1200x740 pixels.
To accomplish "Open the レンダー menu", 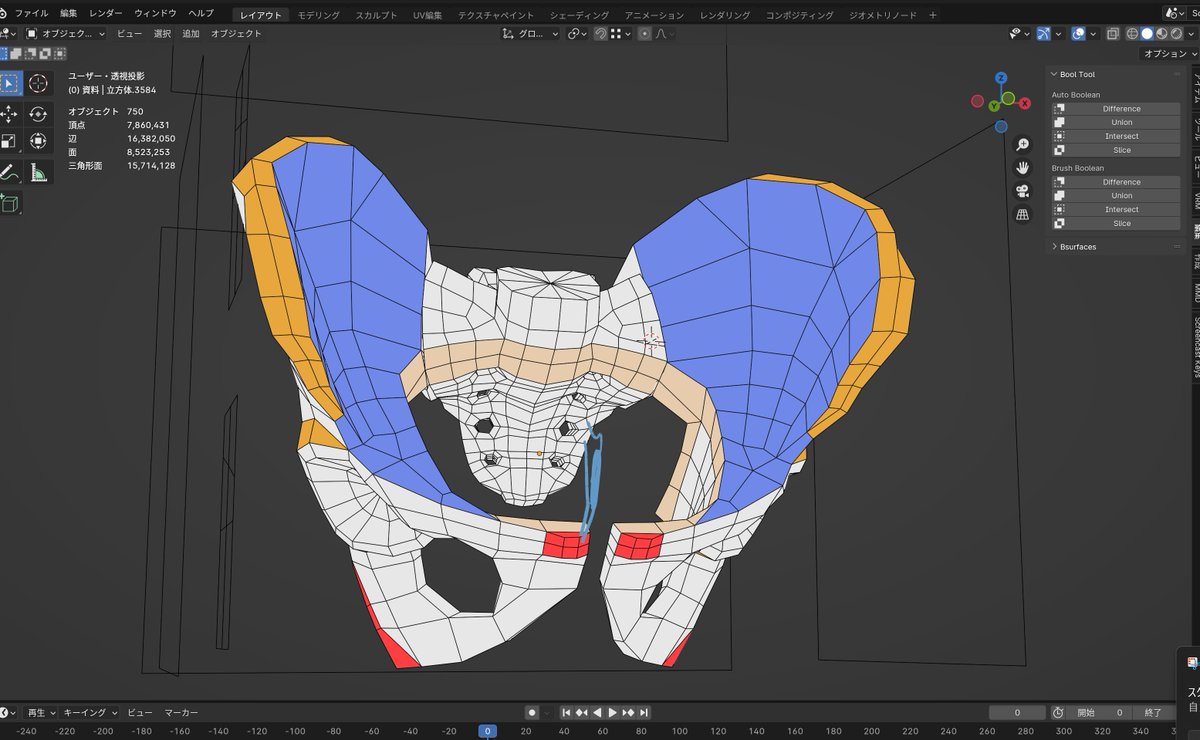I will pos(106,14).
